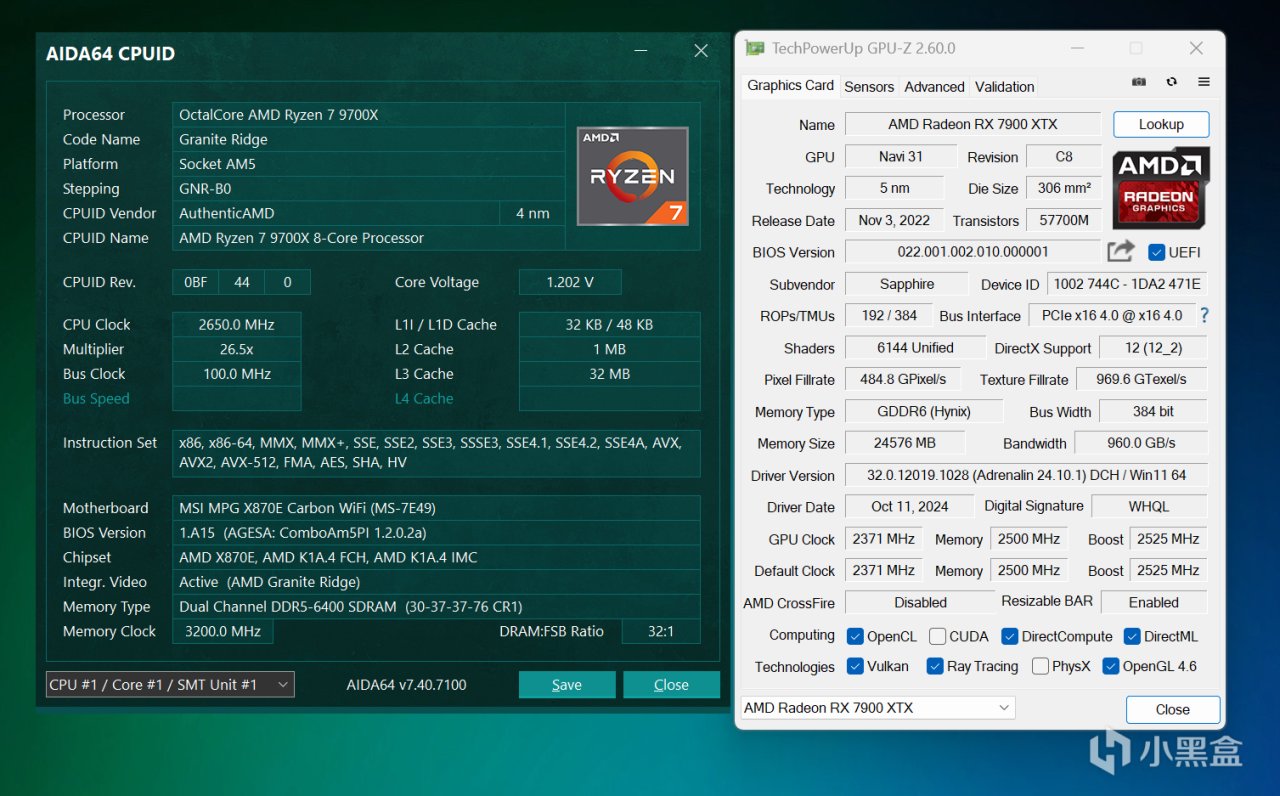The height and width of the screenshot is (796, 1280).
Task: Toggle the OpenGL 4.6 checkbox
Action: pos(1110,666)
